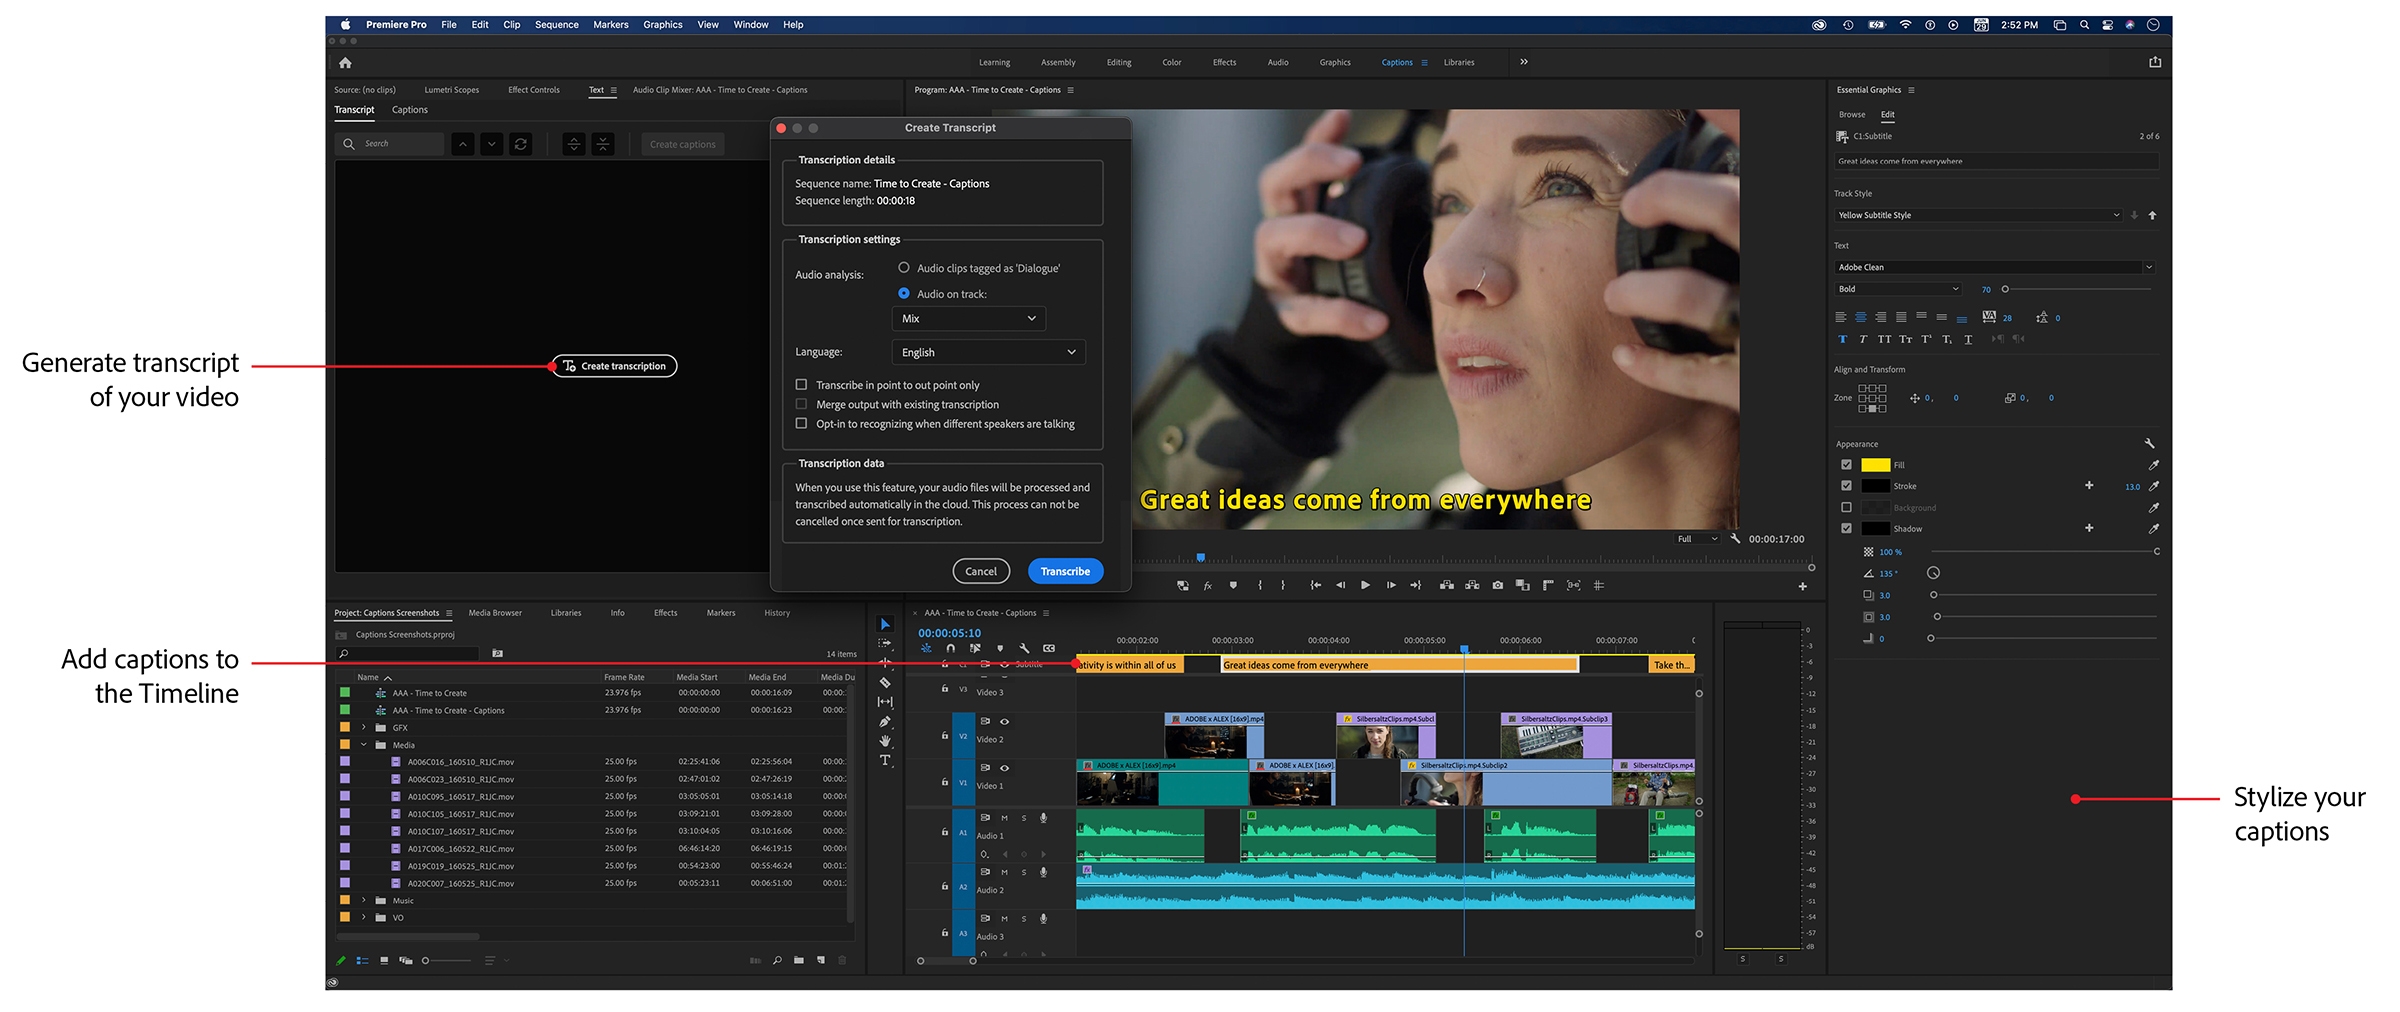
Task: Open the Graphics menu in the menu bar
Action: coord(662,24)
